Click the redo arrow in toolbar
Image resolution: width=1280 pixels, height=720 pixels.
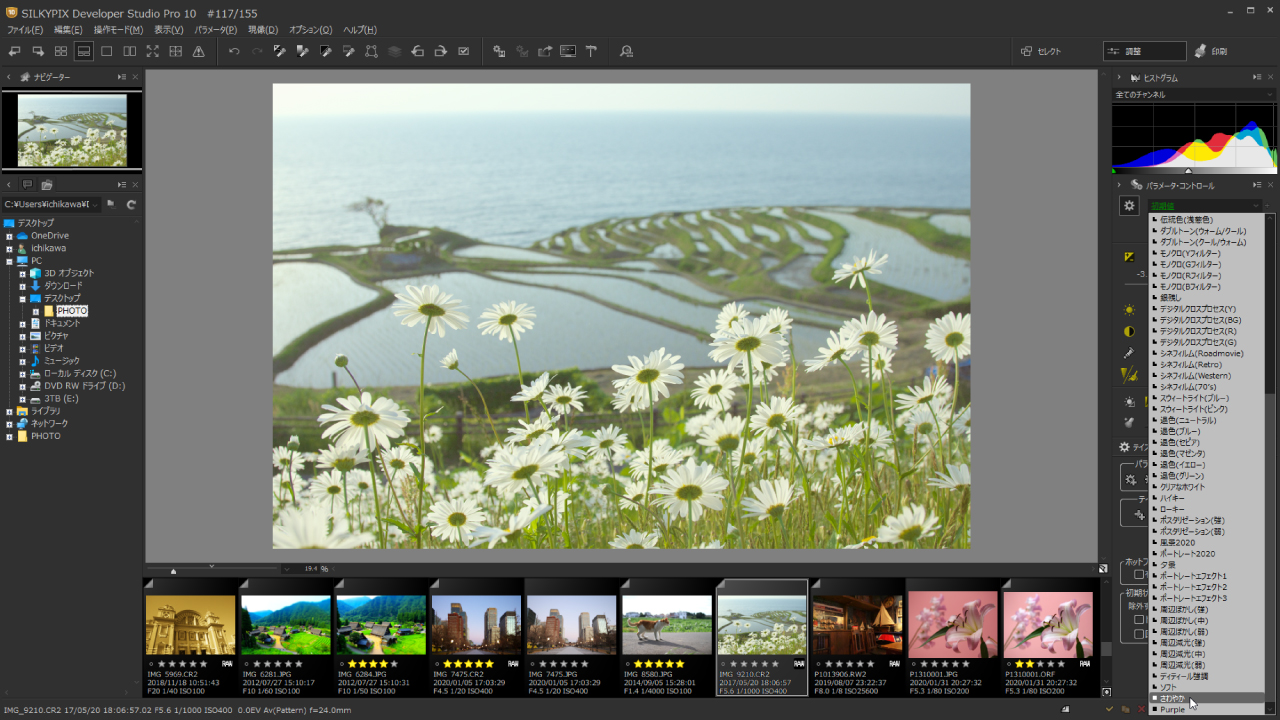(x=257, y=51)
